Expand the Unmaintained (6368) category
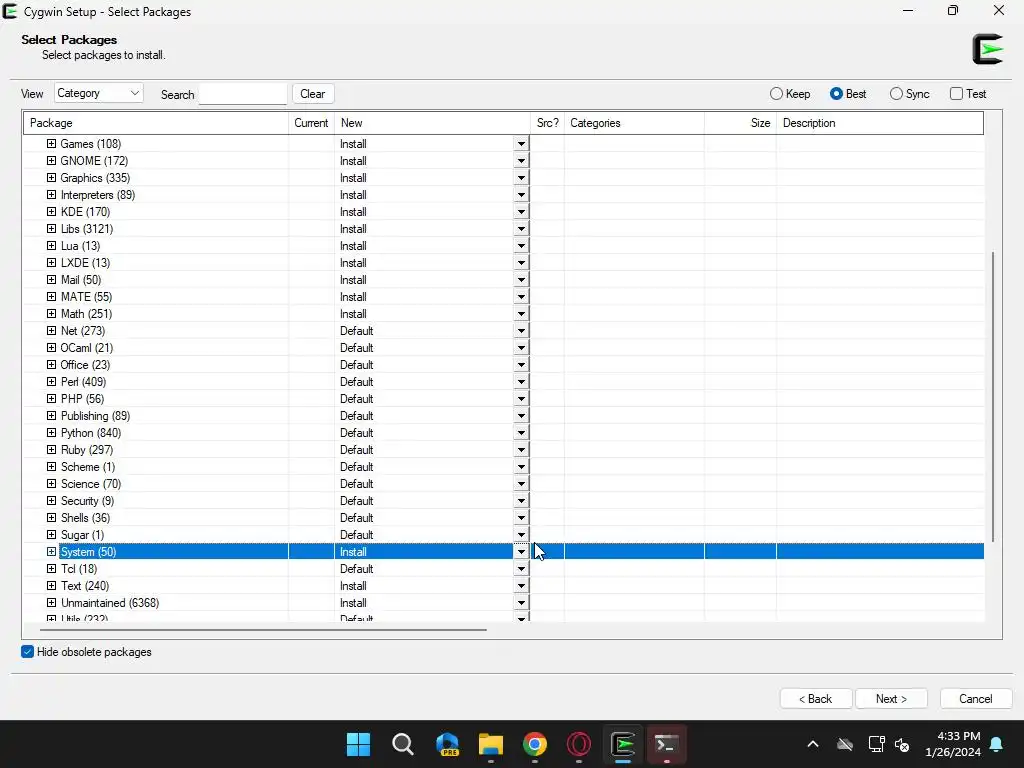1024x768 pixels. [x=52, y=603]
